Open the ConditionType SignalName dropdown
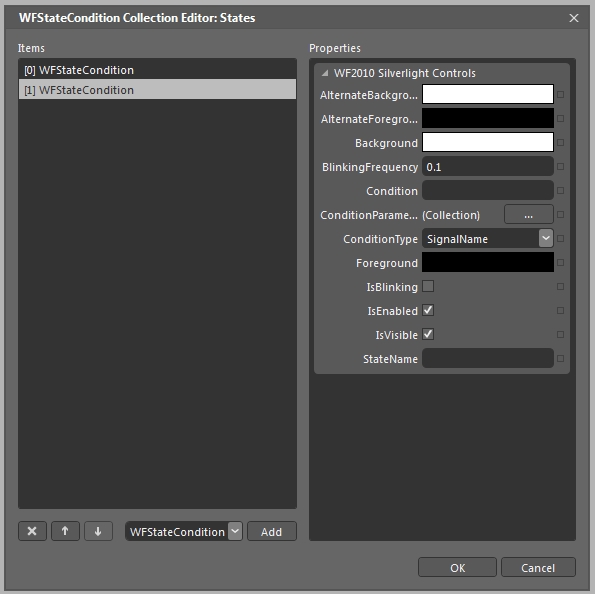595x594 pixels. click(546, 238)
